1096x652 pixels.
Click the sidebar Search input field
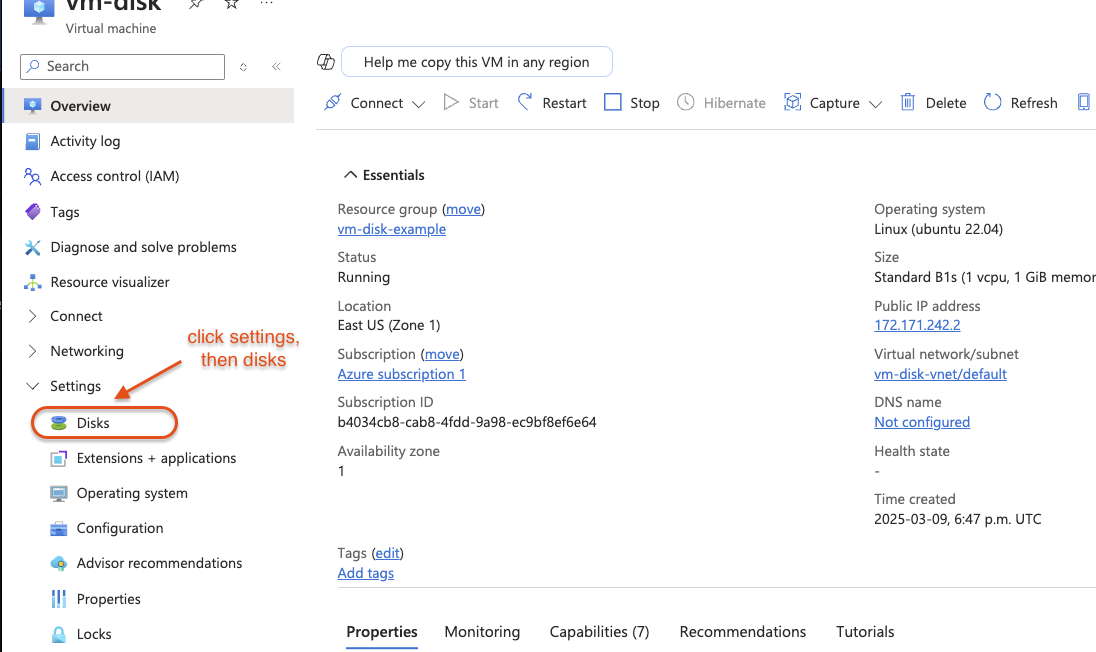(x=122, y=66)
